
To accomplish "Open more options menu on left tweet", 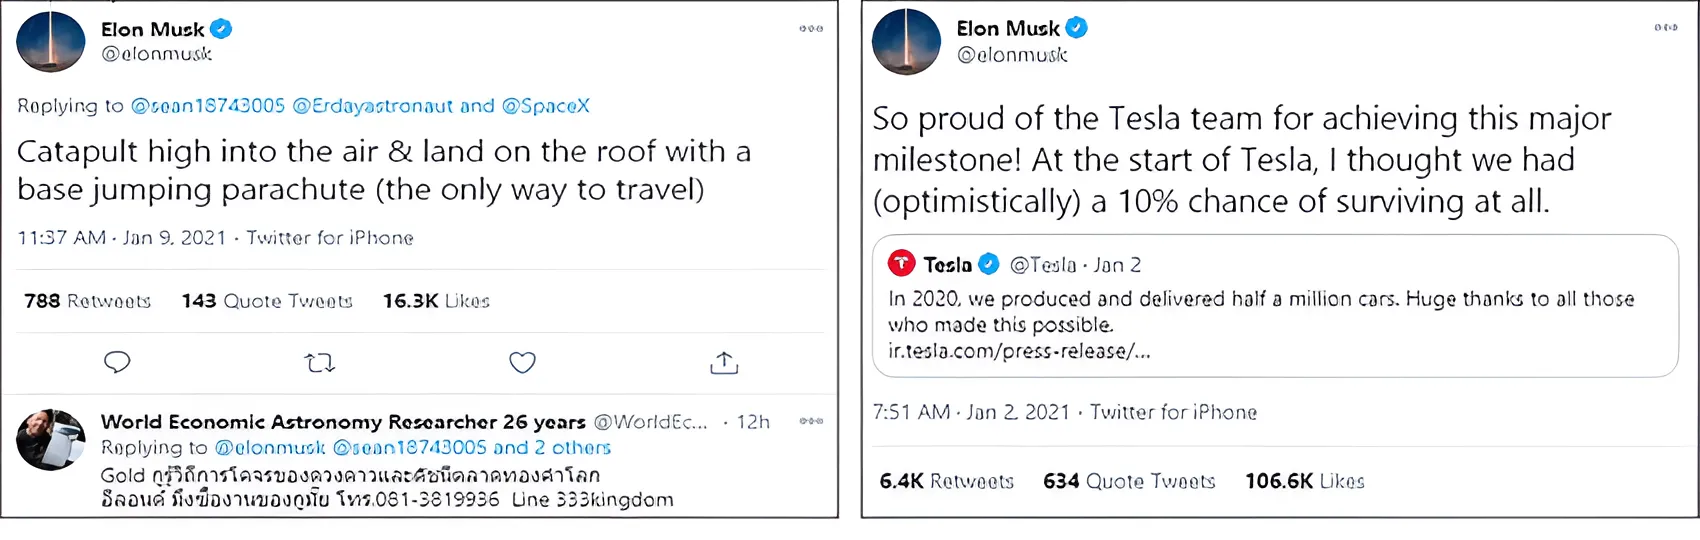I will tap(811, 29).
